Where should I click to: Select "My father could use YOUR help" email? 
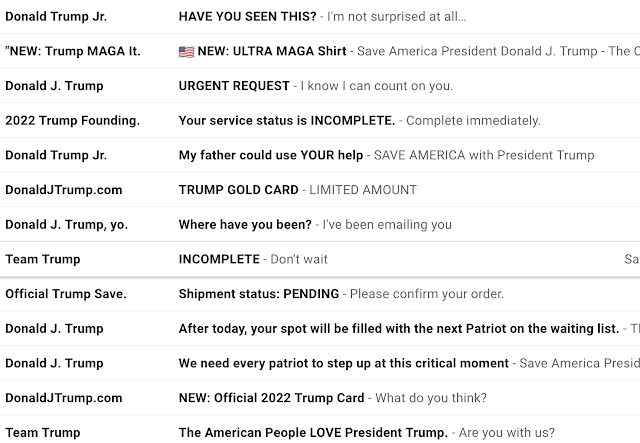(x=270, y=155)
